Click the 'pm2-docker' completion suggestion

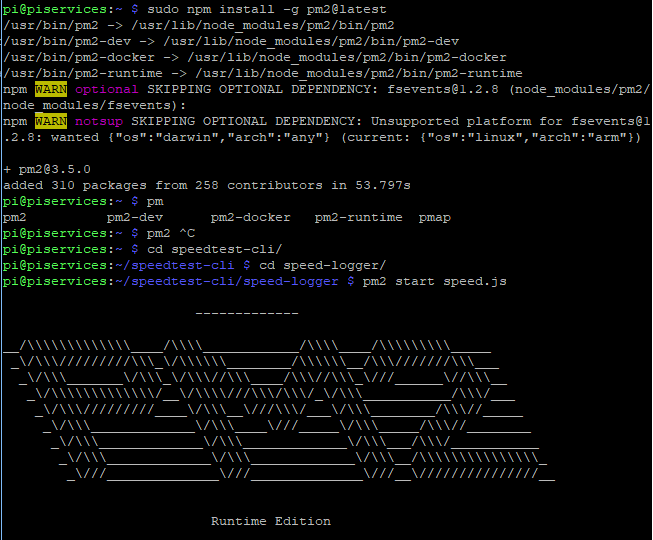tap(250, 217)
